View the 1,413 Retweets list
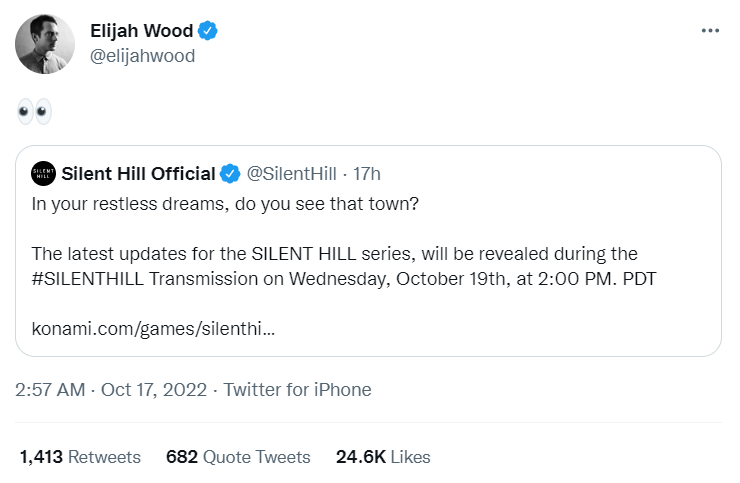 click(x=80, y=457)
